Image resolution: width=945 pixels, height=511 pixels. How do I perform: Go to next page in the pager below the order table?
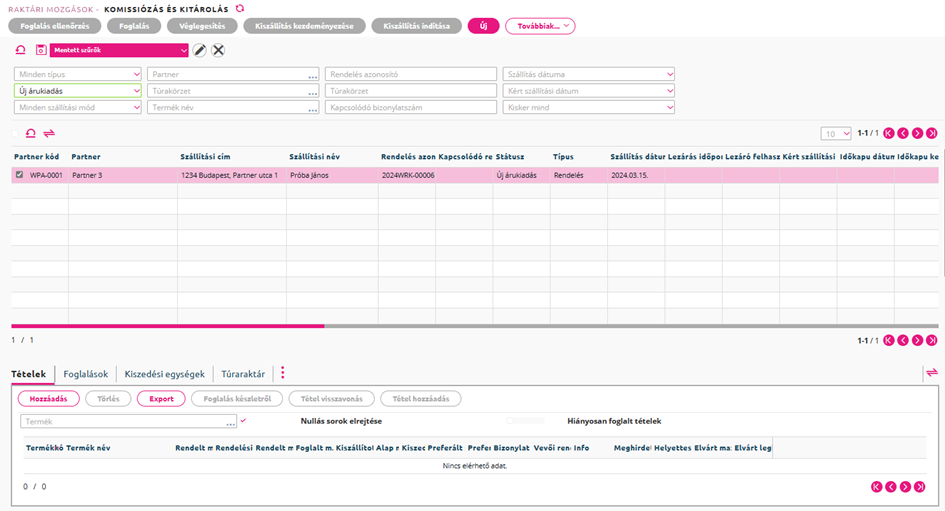(x=917, y=340)
